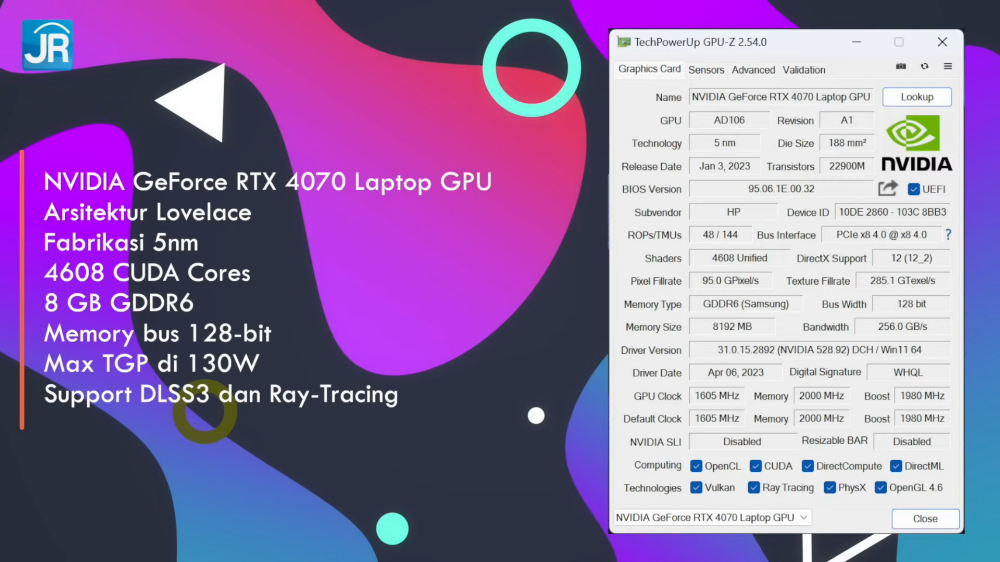Click the Subvendor field showing HP
The image size is (1000, 562).
click(733, 212)
